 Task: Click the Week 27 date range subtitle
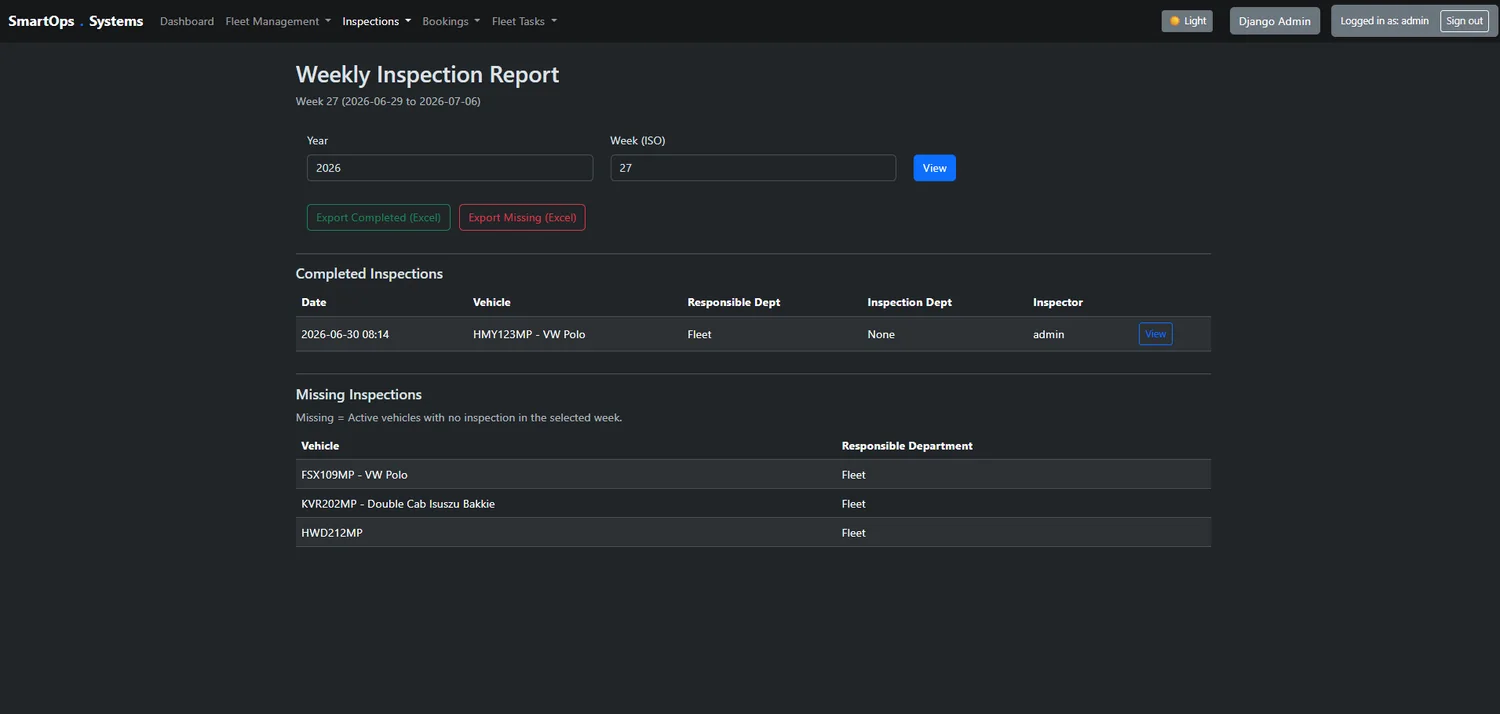[388, 102]
